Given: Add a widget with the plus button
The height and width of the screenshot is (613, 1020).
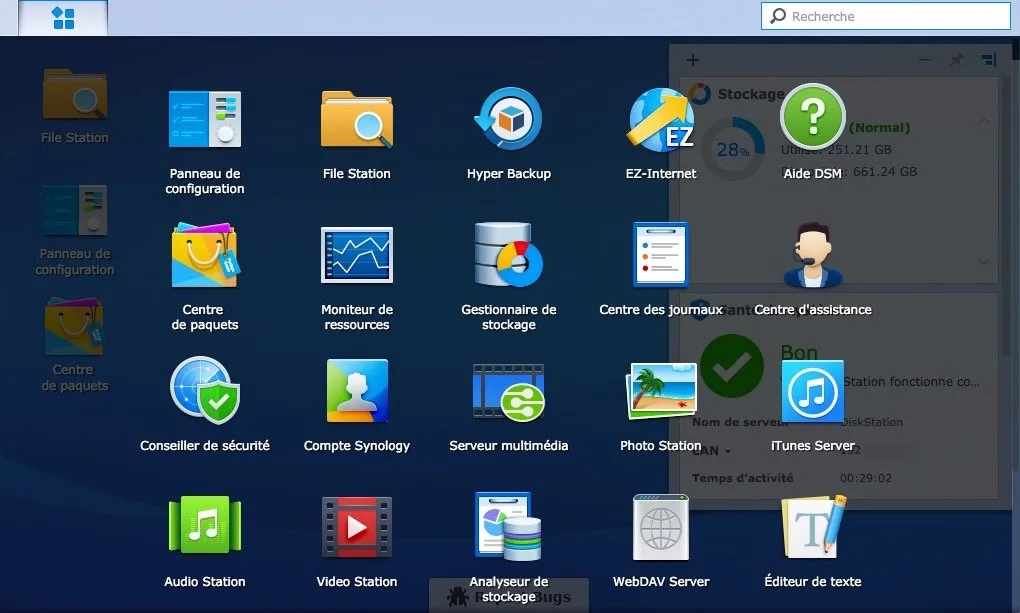Looking at the screenshot, I should point(693,61).
